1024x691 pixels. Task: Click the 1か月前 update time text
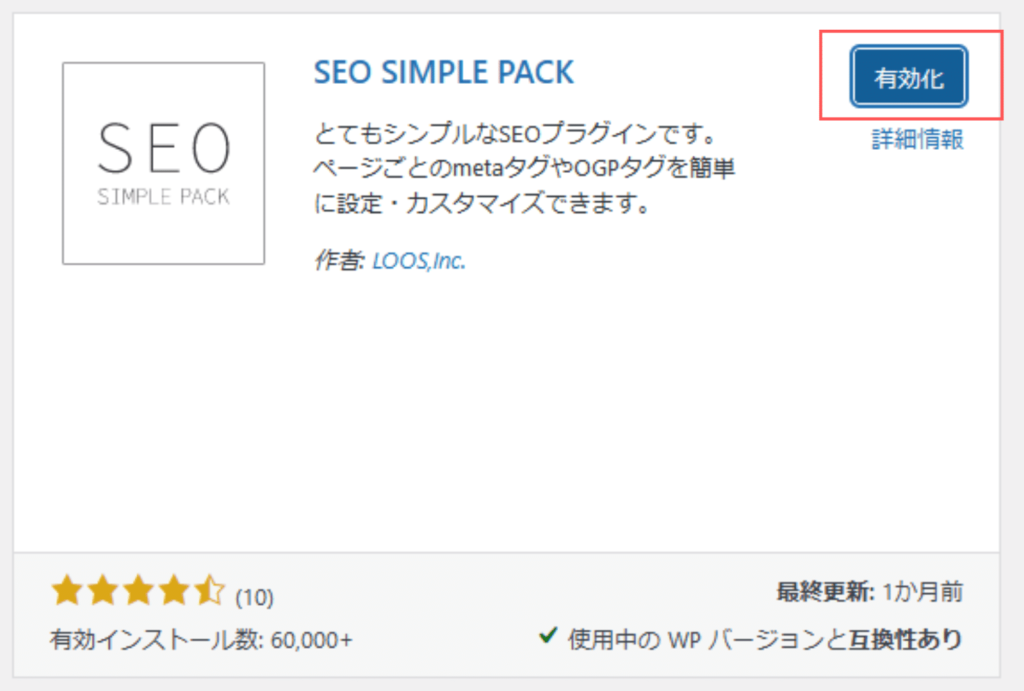click(x=923, y=592)
